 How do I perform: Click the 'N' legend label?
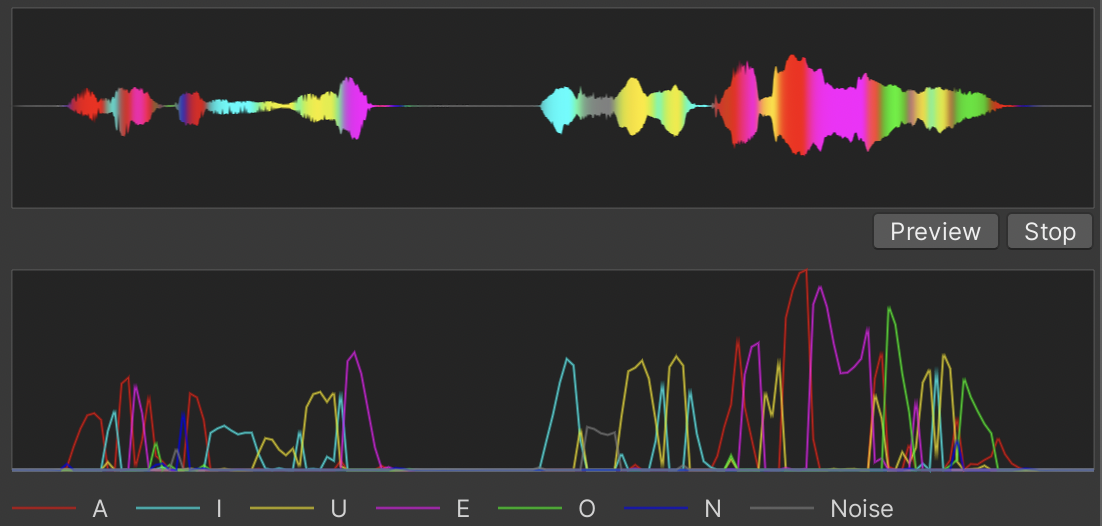712,508
